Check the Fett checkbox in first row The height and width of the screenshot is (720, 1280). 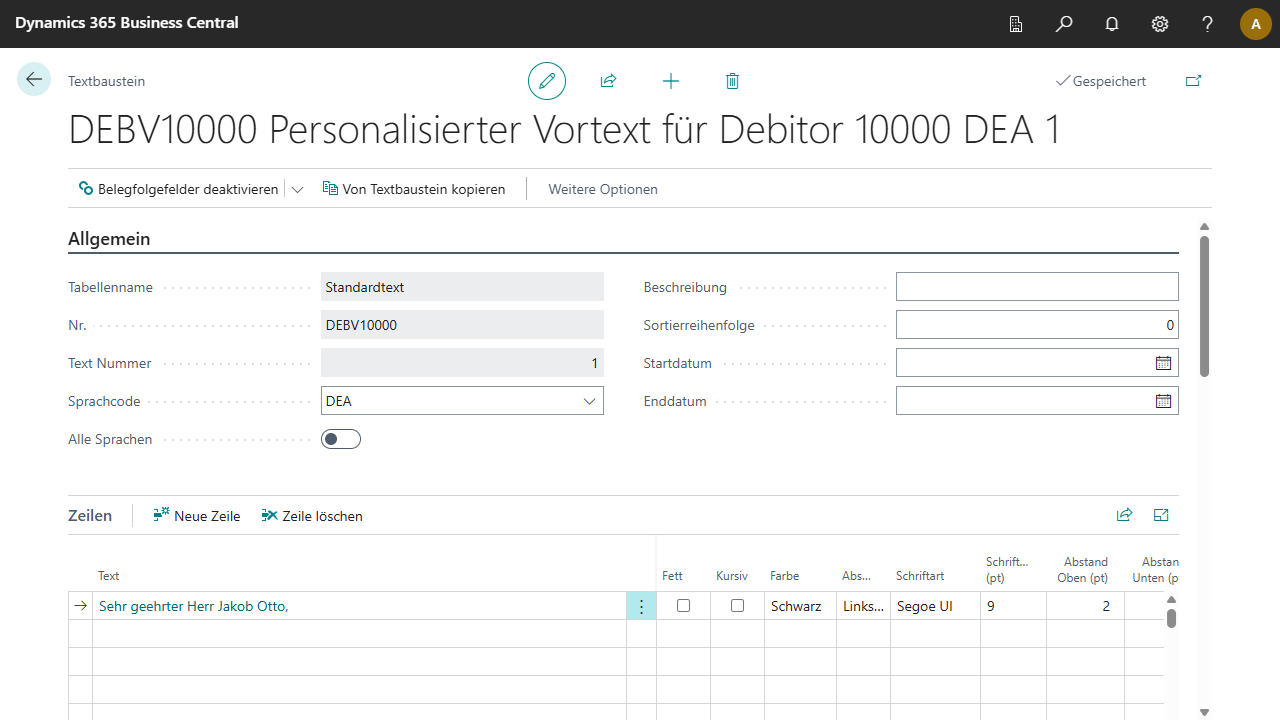tap(684, 606)
